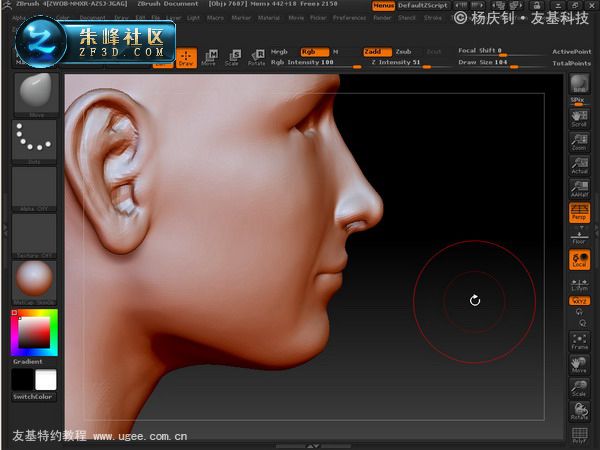This screenshot has height=450, width=600.
Task: Click the Rotate view icon on right shelf
Action: [x=579, y=411]
